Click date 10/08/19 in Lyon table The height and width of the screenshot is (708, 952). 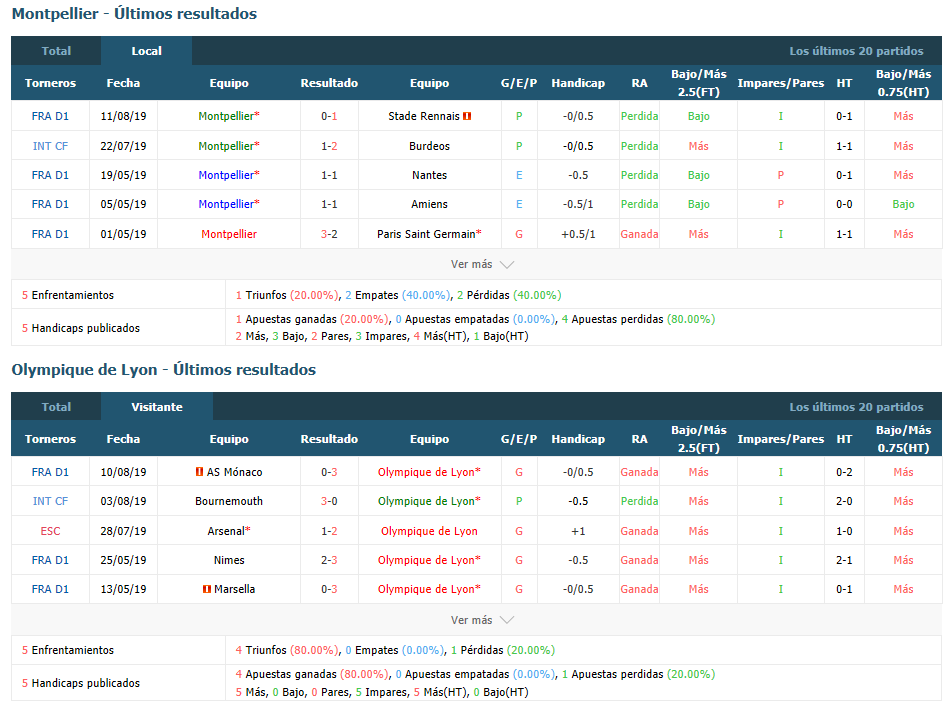tap(123, 472)
